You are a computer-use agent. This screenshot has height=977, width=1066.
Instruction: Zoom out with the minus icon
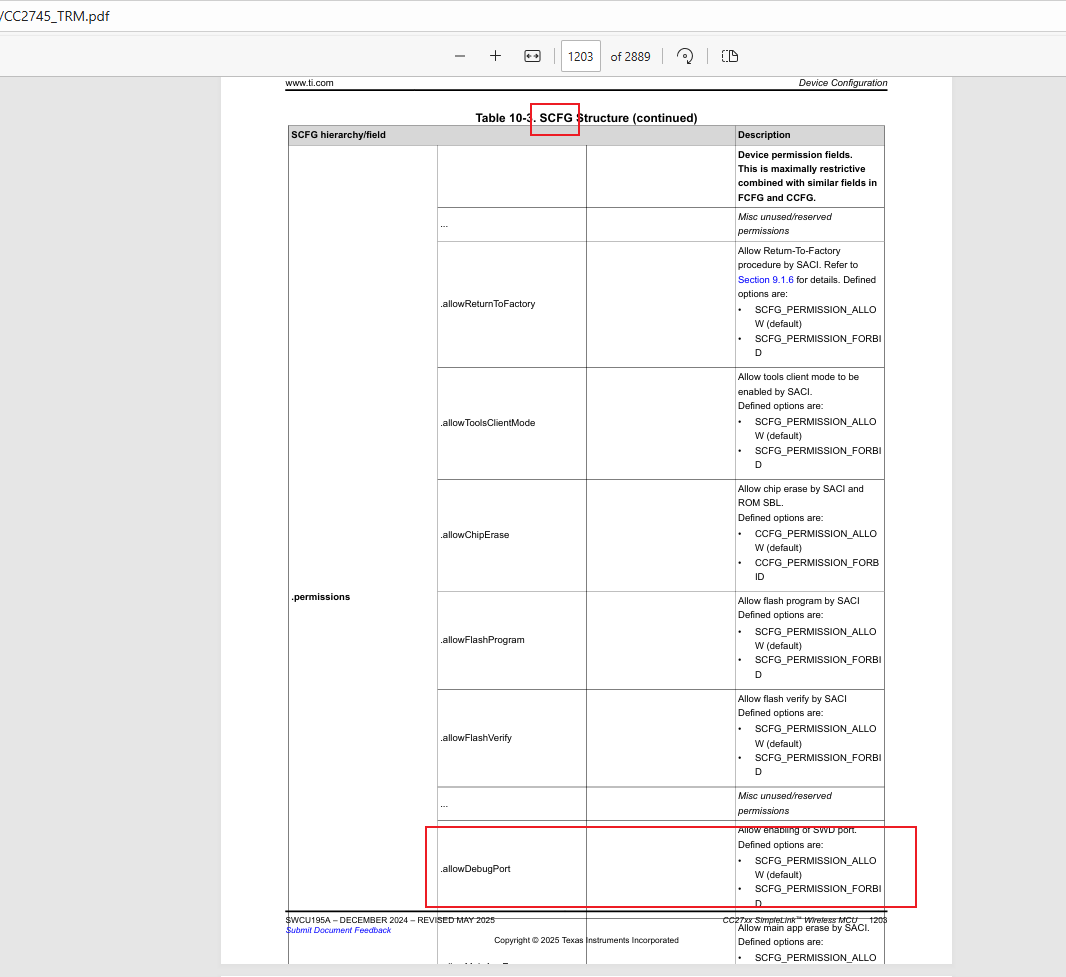click(x=460, y=56)
